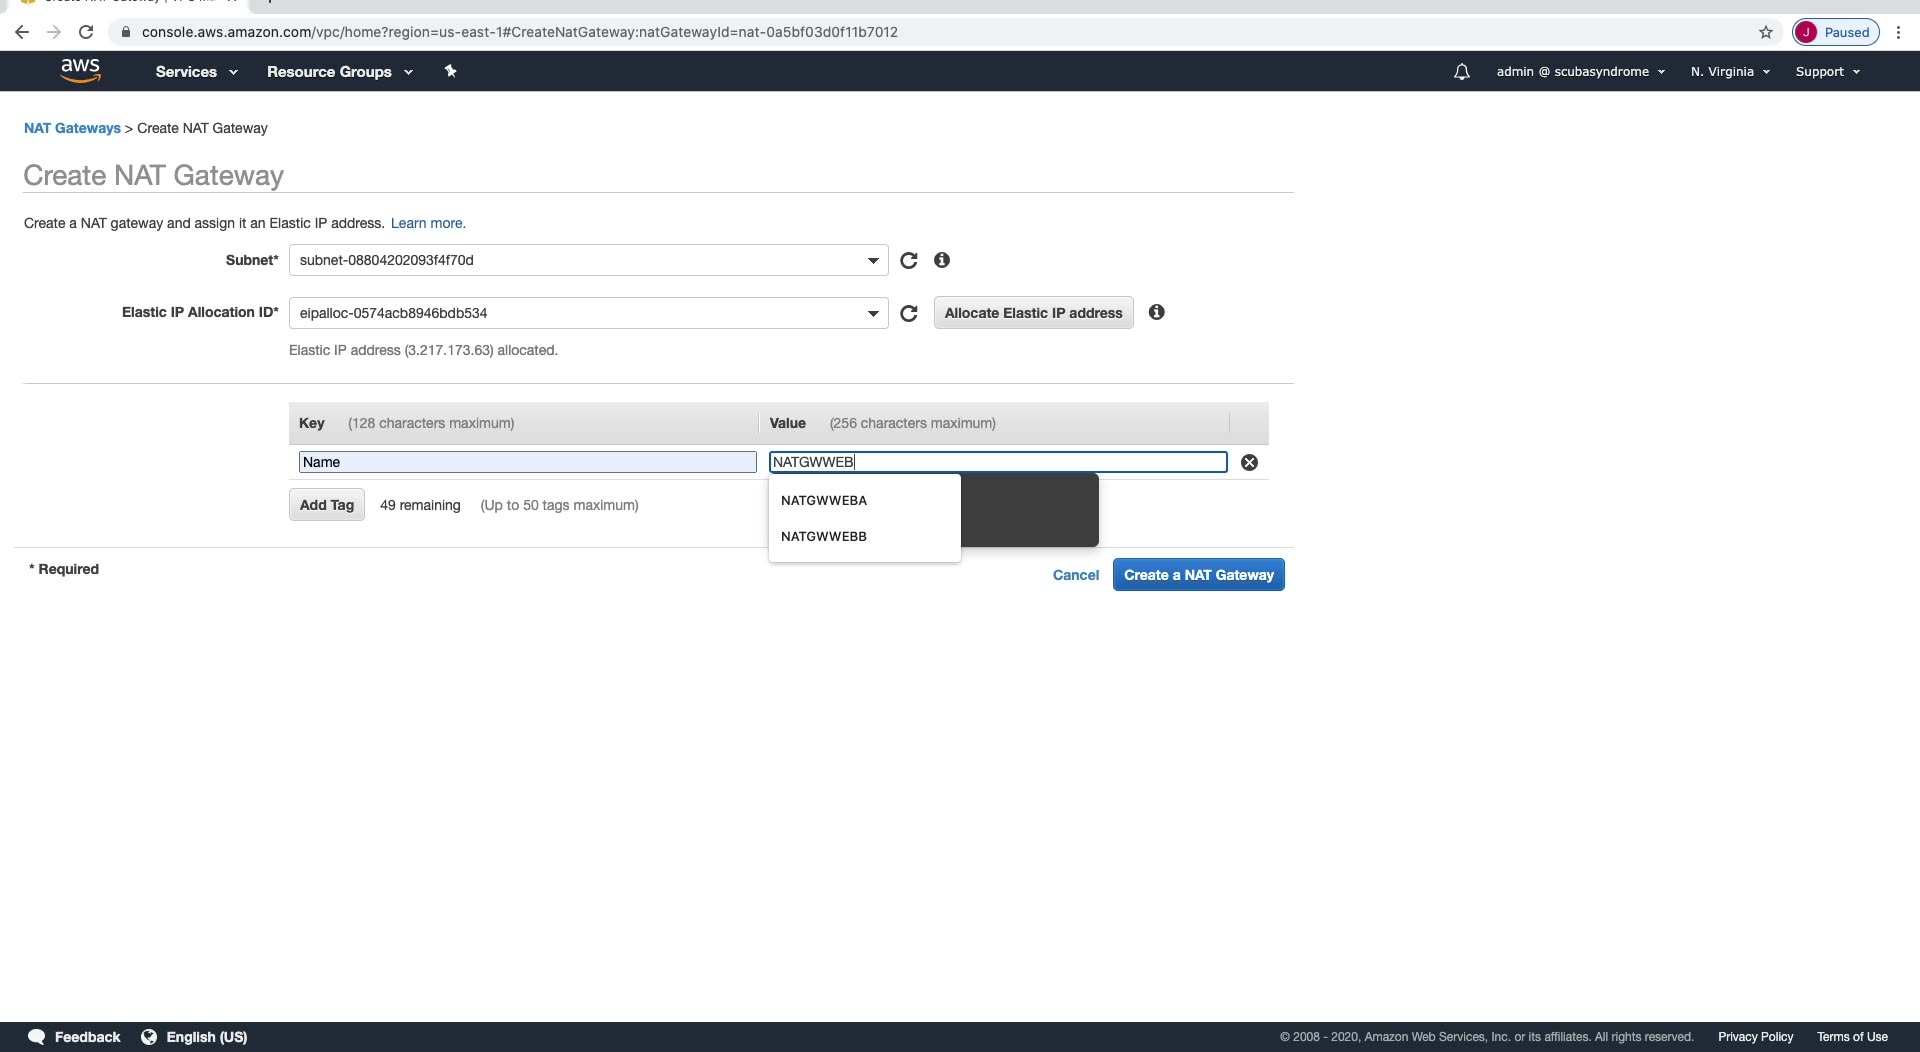Click the tag Key input field
The width and height of the screenshot is (1920, 1052).
pos(528,462)
